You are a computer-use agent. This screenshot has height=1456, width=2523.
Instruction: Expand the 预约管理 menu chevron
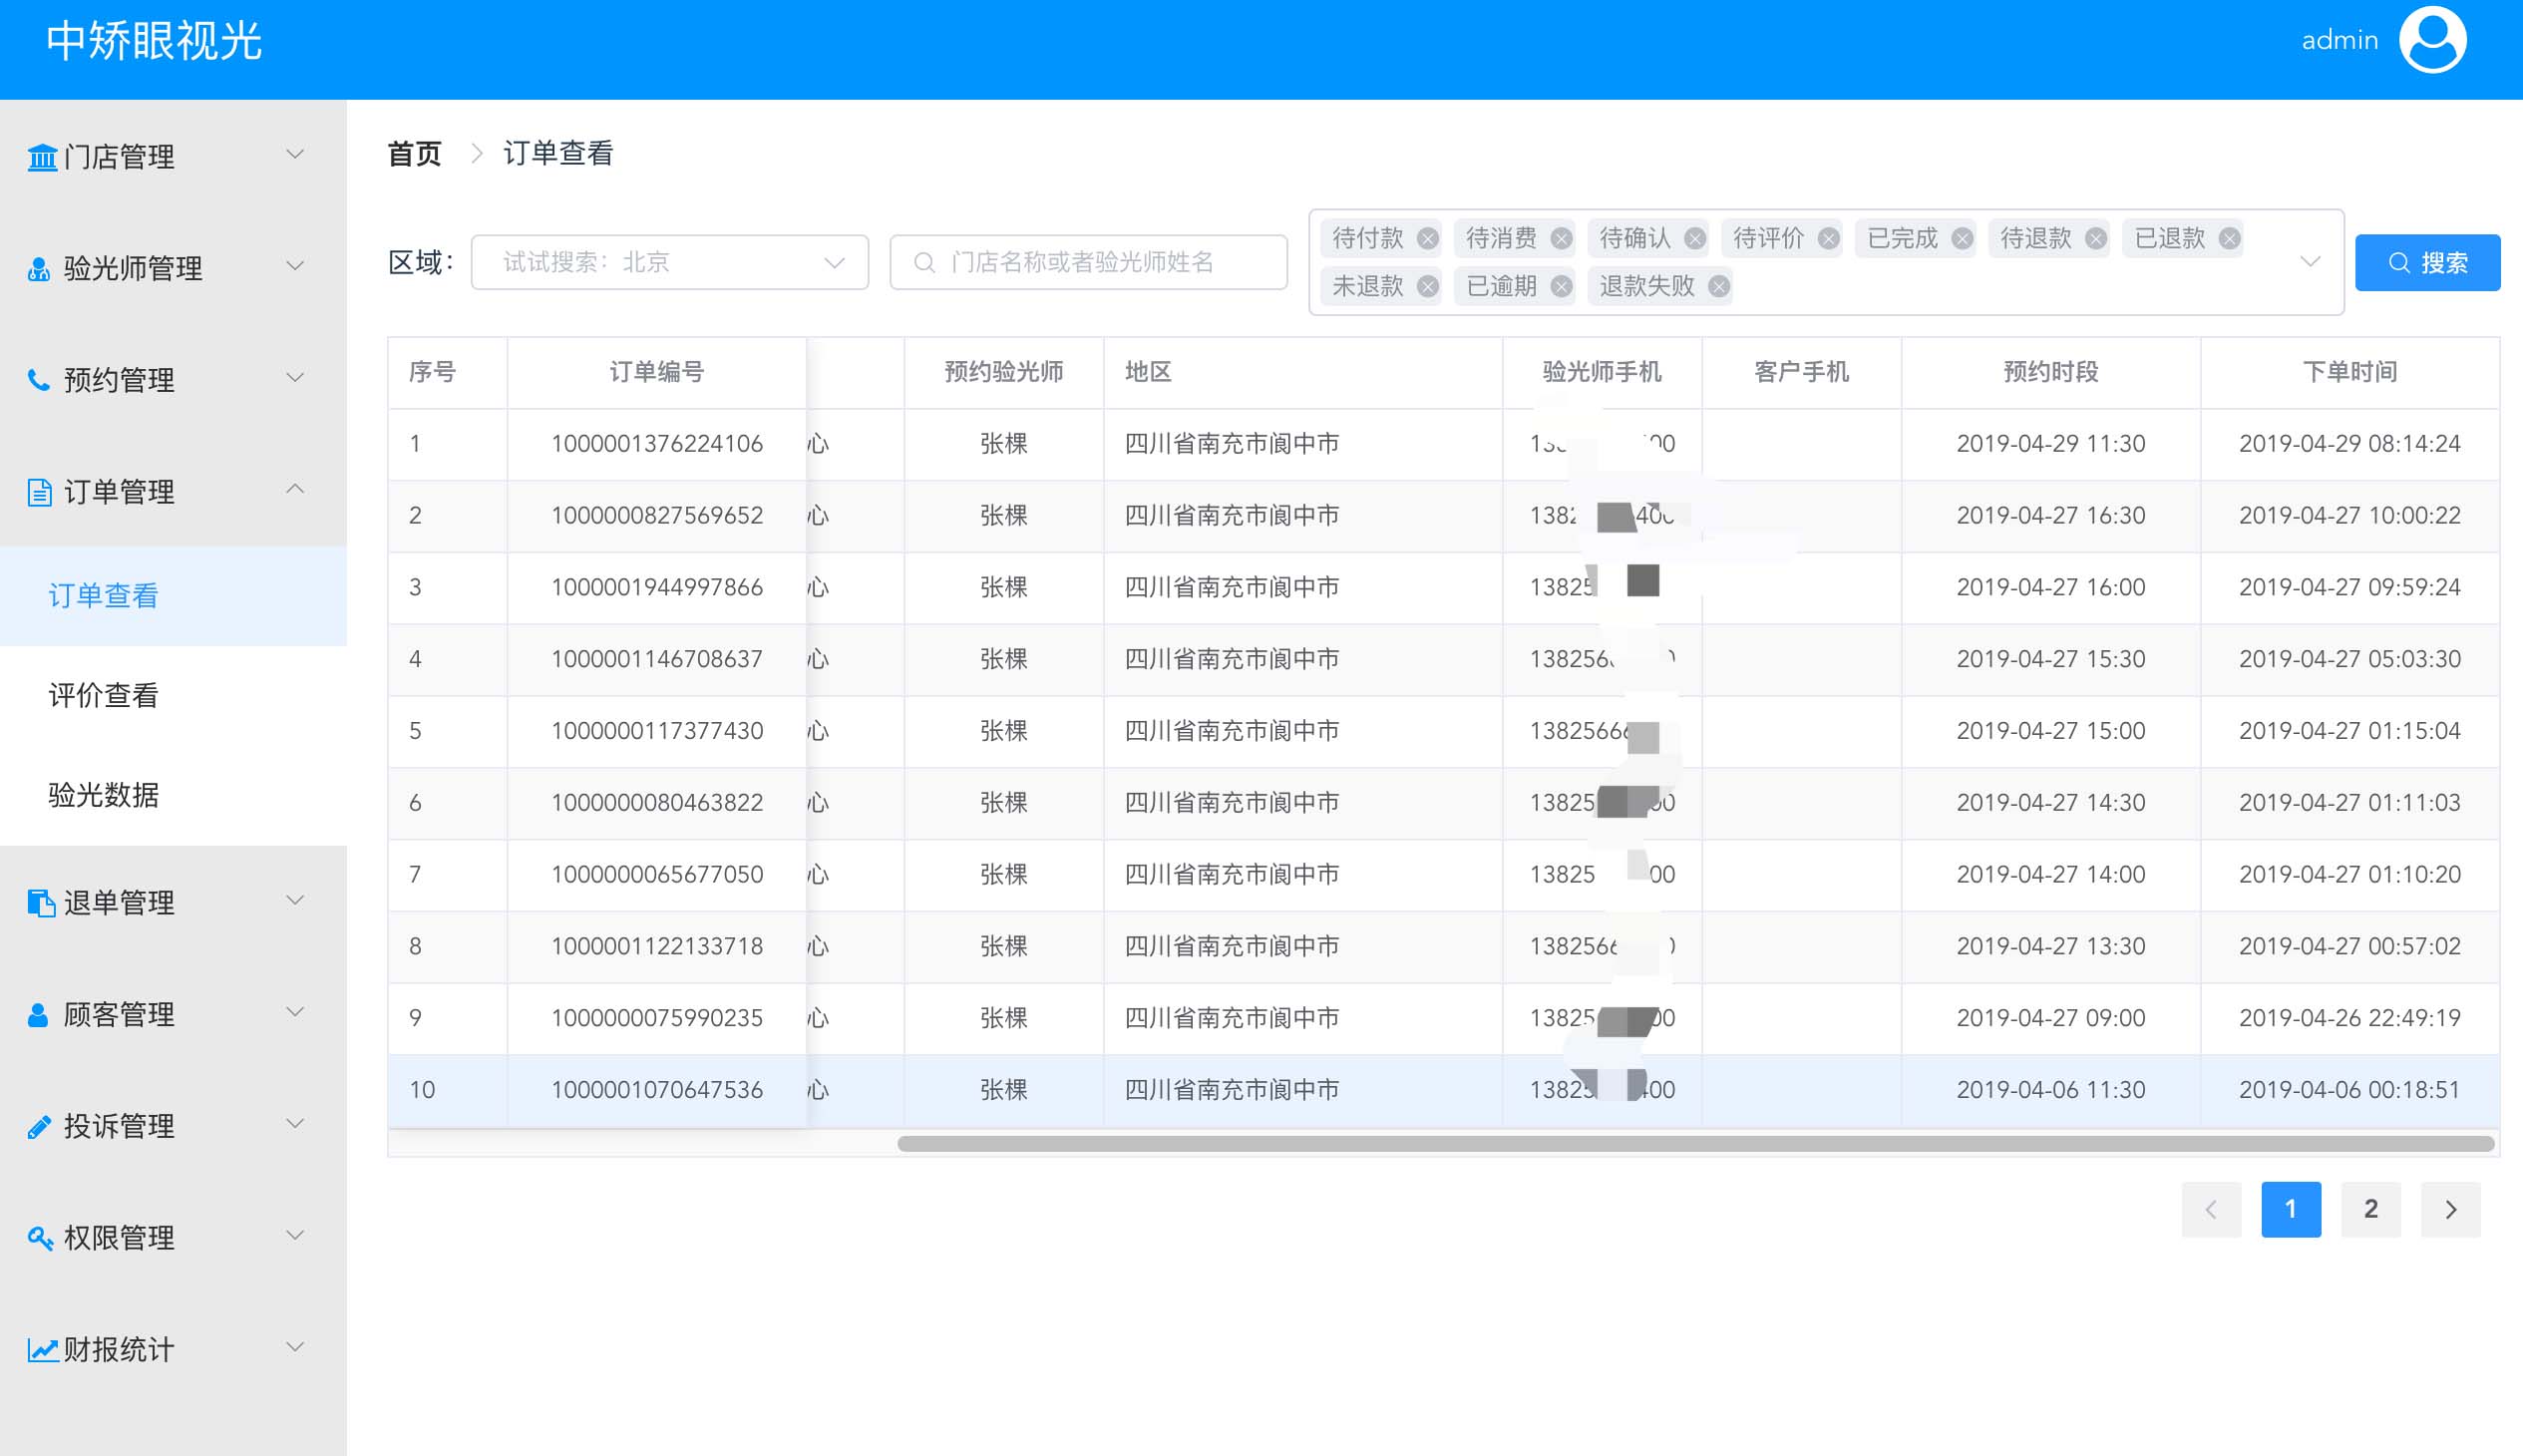[x=295, y=378]
